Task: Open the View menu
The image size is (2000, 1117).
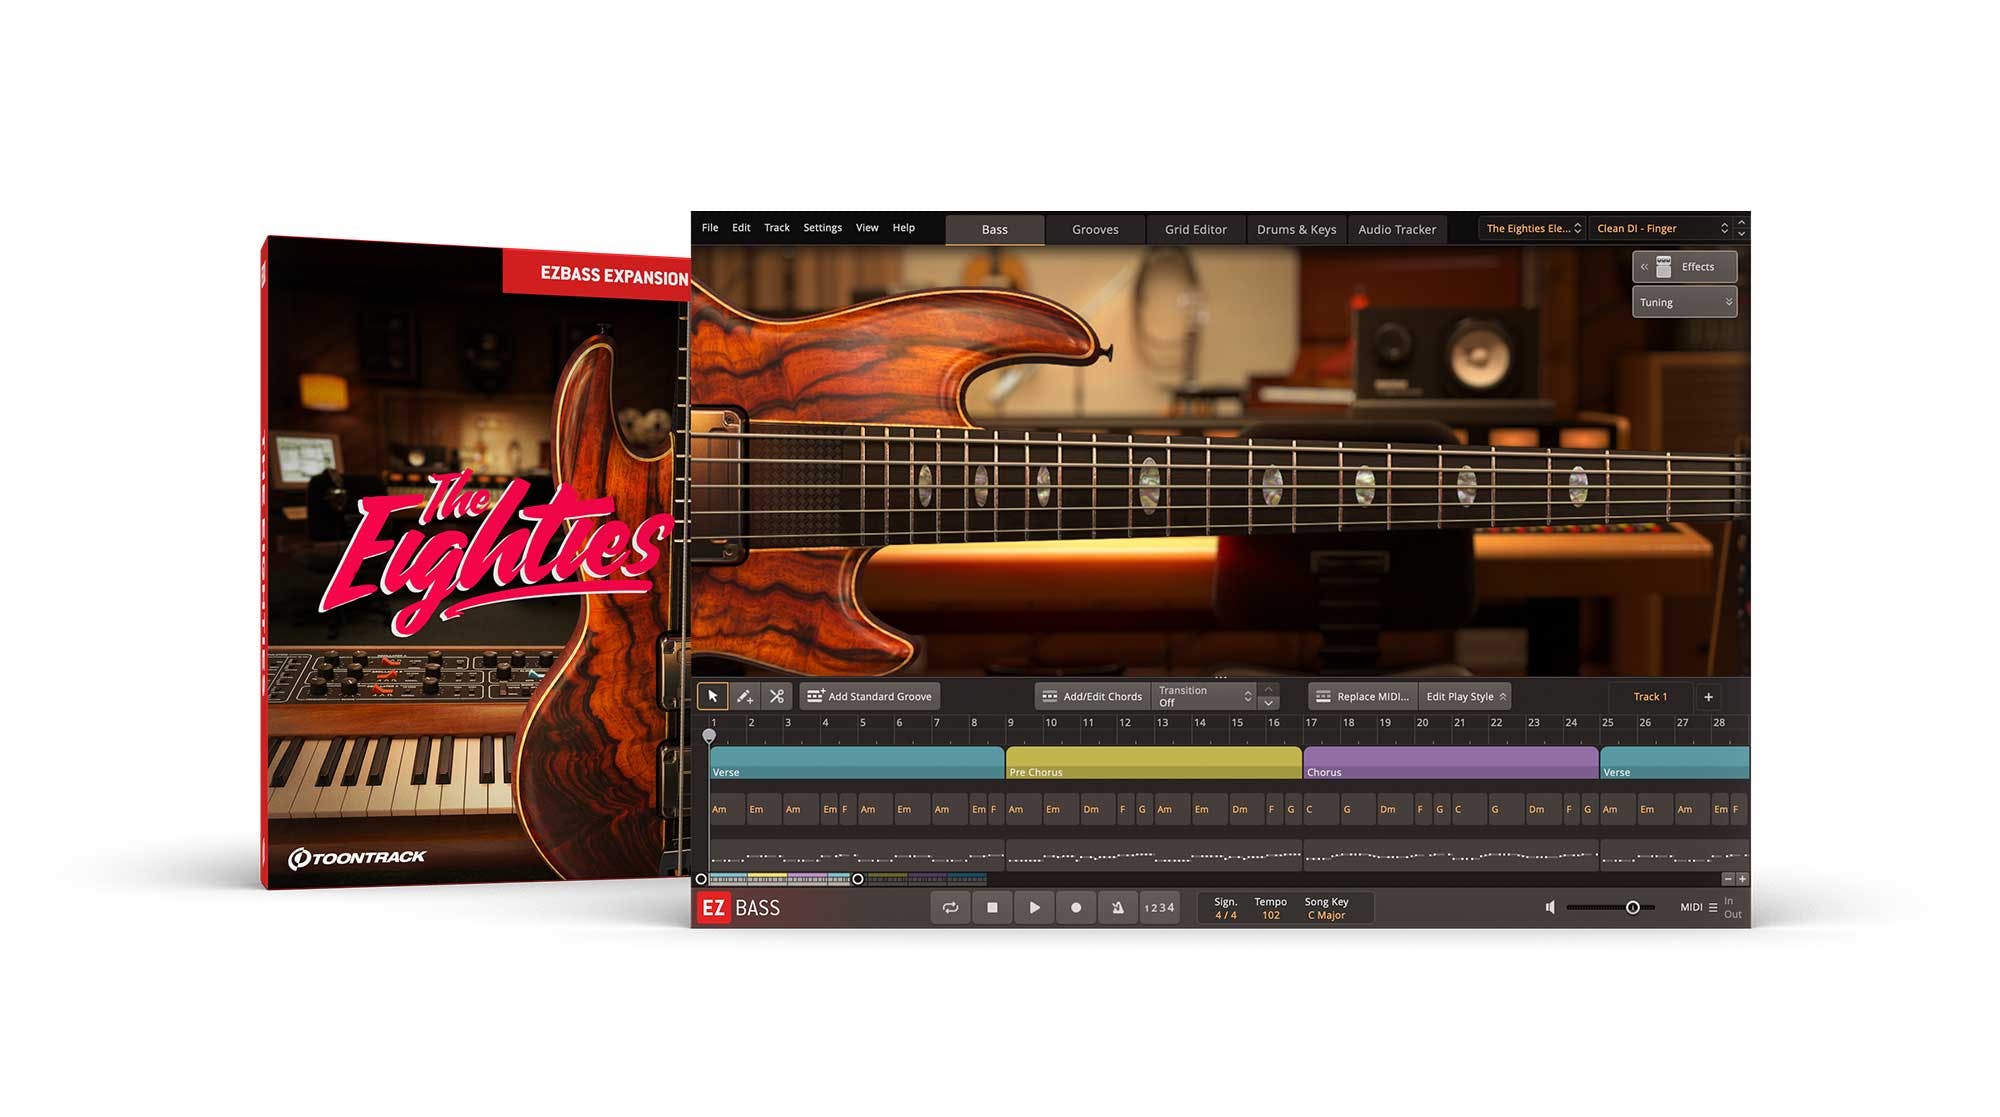Action: click(x=867, y=228)
